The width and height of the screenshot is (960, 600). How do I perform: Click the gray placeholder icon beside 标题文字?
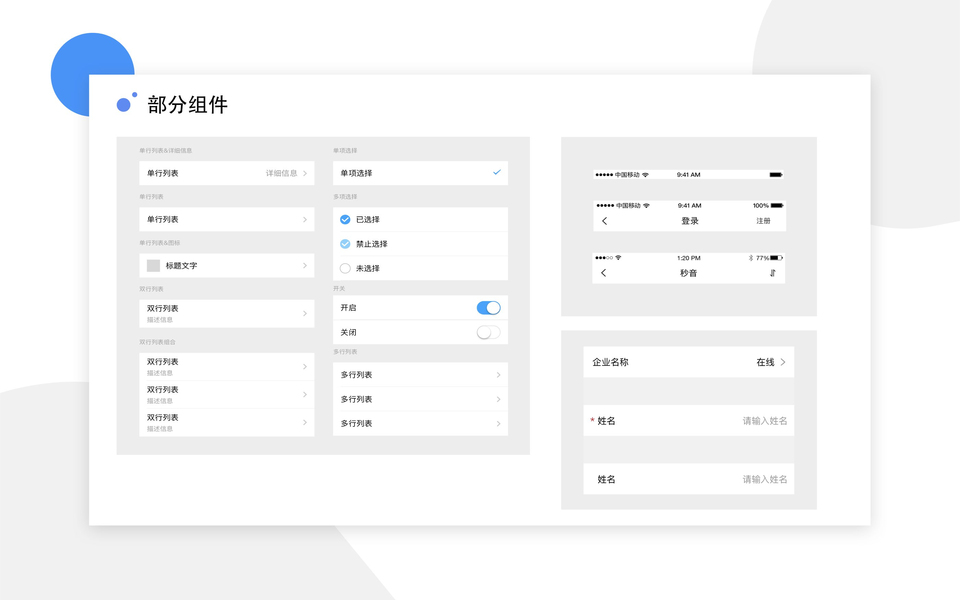click(154, 266)
